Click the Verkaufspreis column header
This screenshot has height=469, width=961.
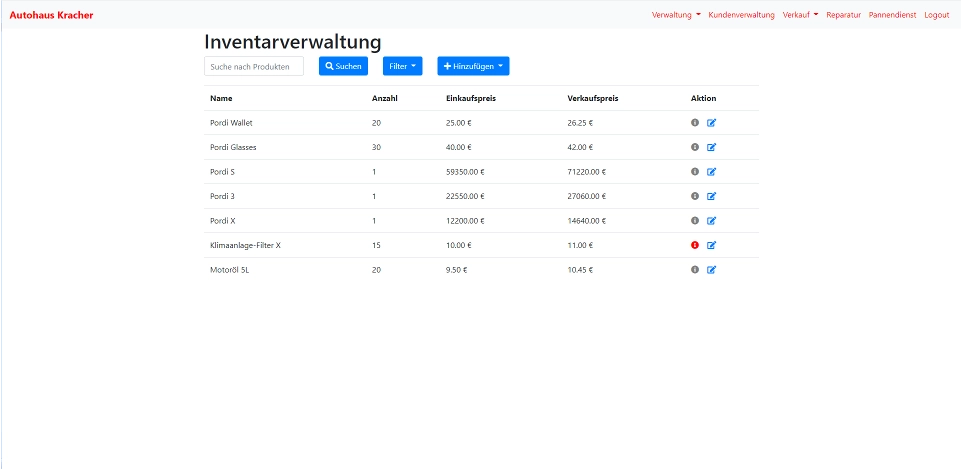[593, 98]
